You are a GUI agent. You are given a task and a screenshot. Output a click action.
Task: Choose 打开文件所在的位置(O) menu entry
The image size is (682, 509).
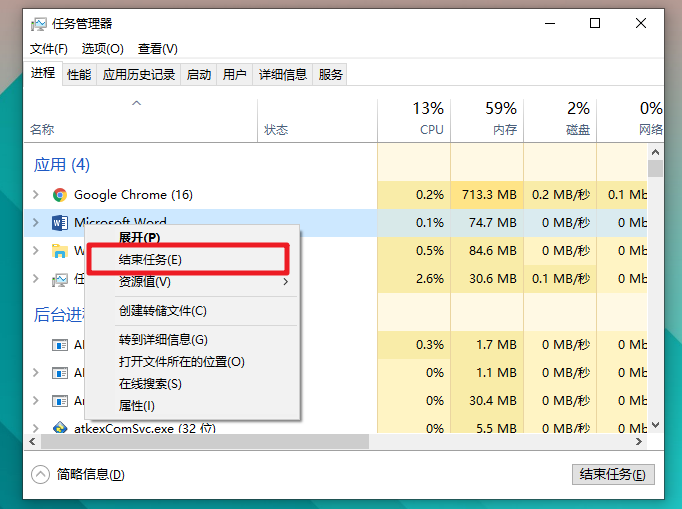click(181, 362)
